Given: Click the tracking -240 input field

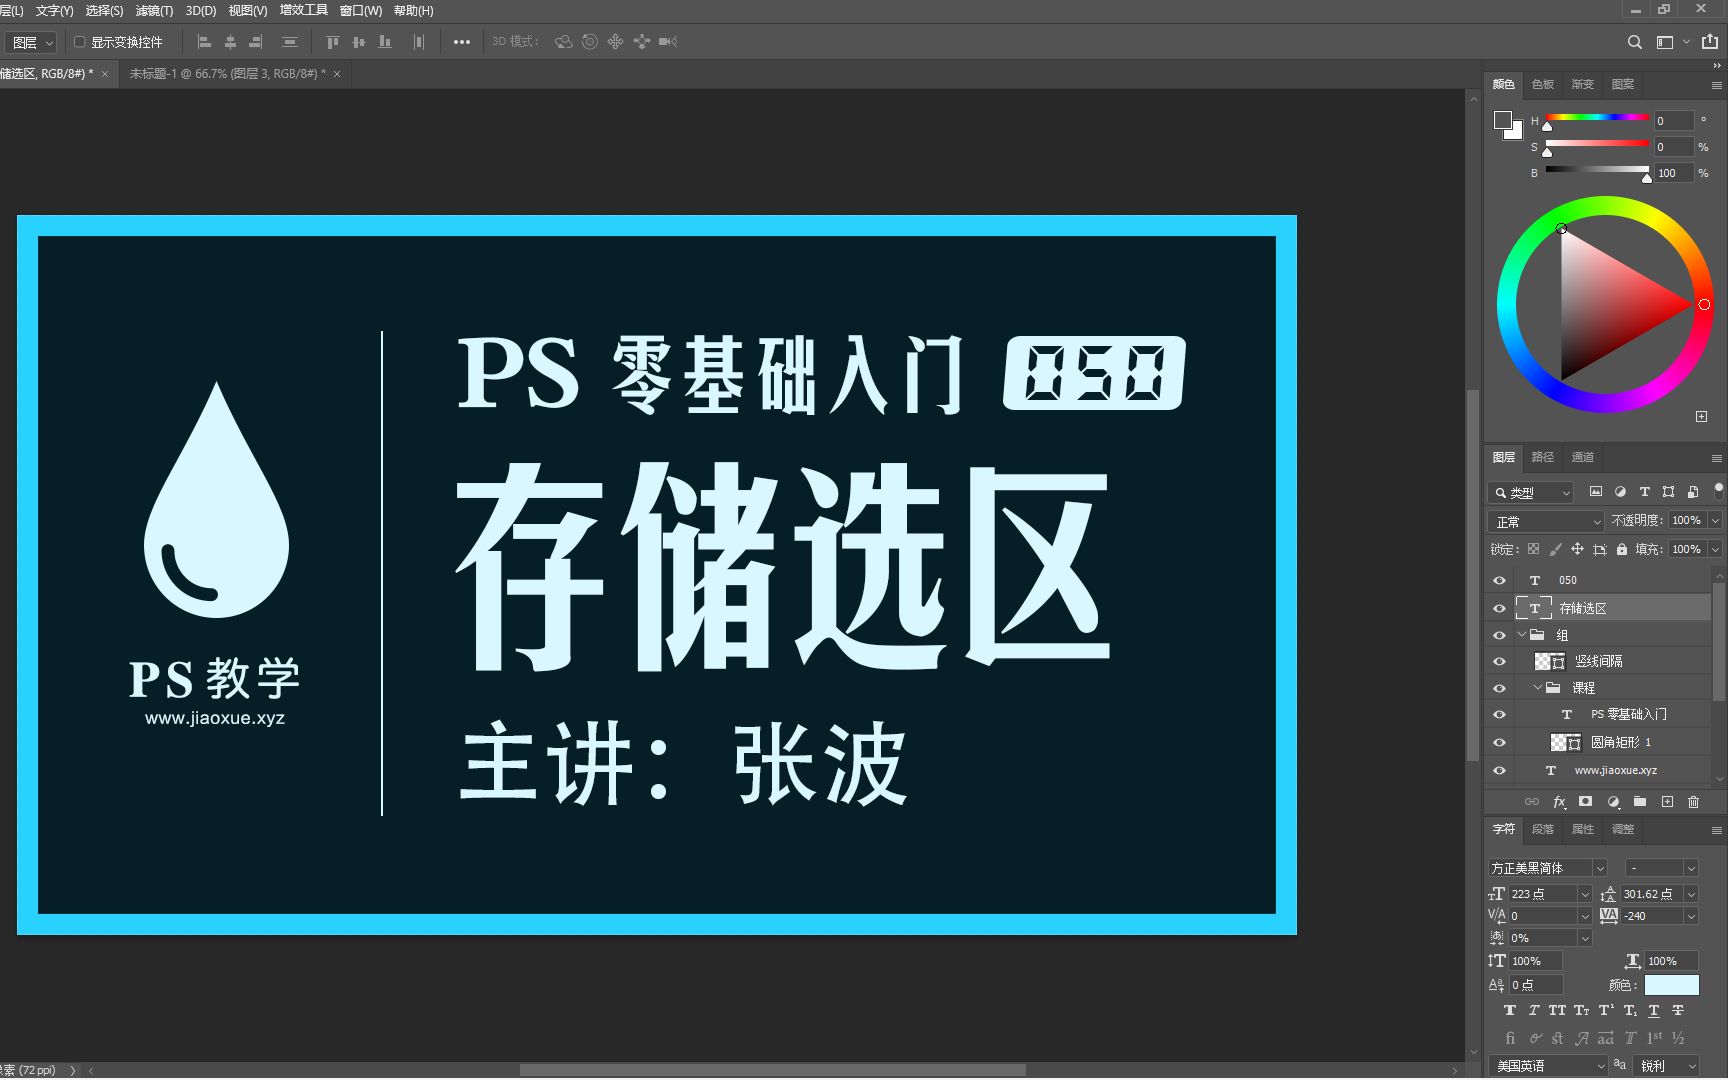Looking at the screenshot, I should pyautogui.click(x=1652, y=916).
